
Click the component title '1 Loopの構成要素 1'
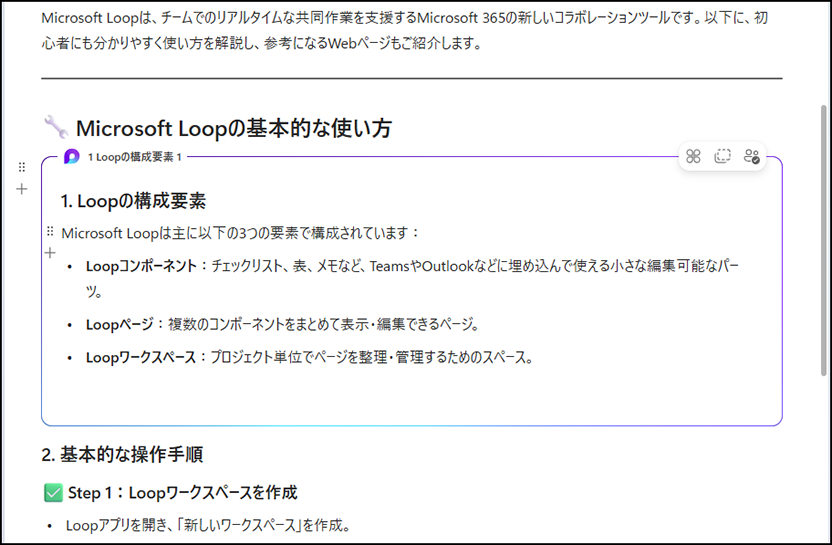coord(135,157)
